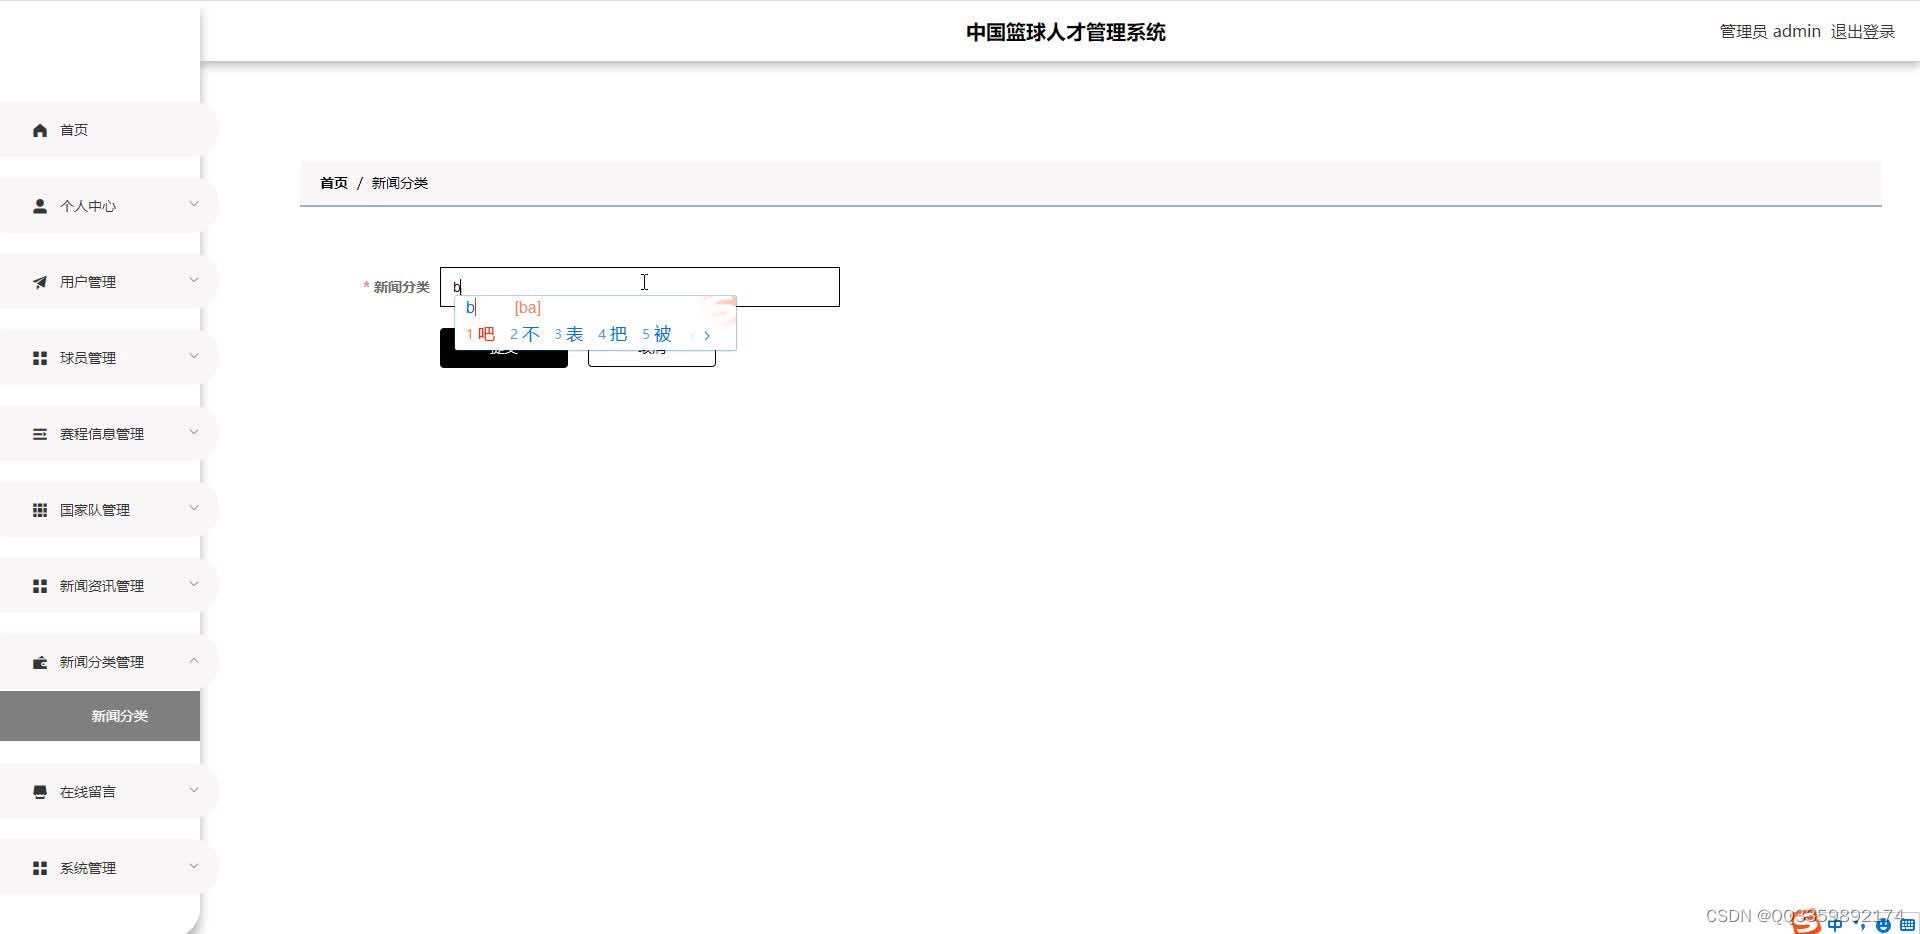Expand the 用户管理 menu chevron
This screenshot has height=934, width=1920.
coord(194,280)
